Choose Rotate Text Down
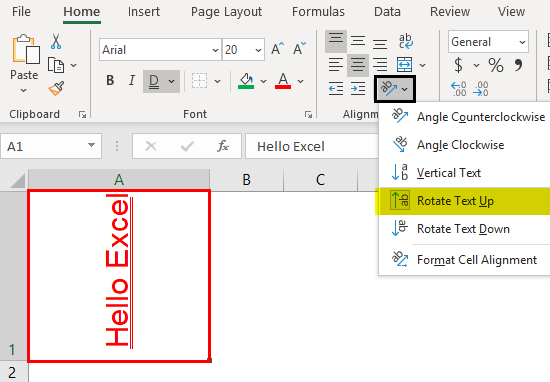 (464, 229)
